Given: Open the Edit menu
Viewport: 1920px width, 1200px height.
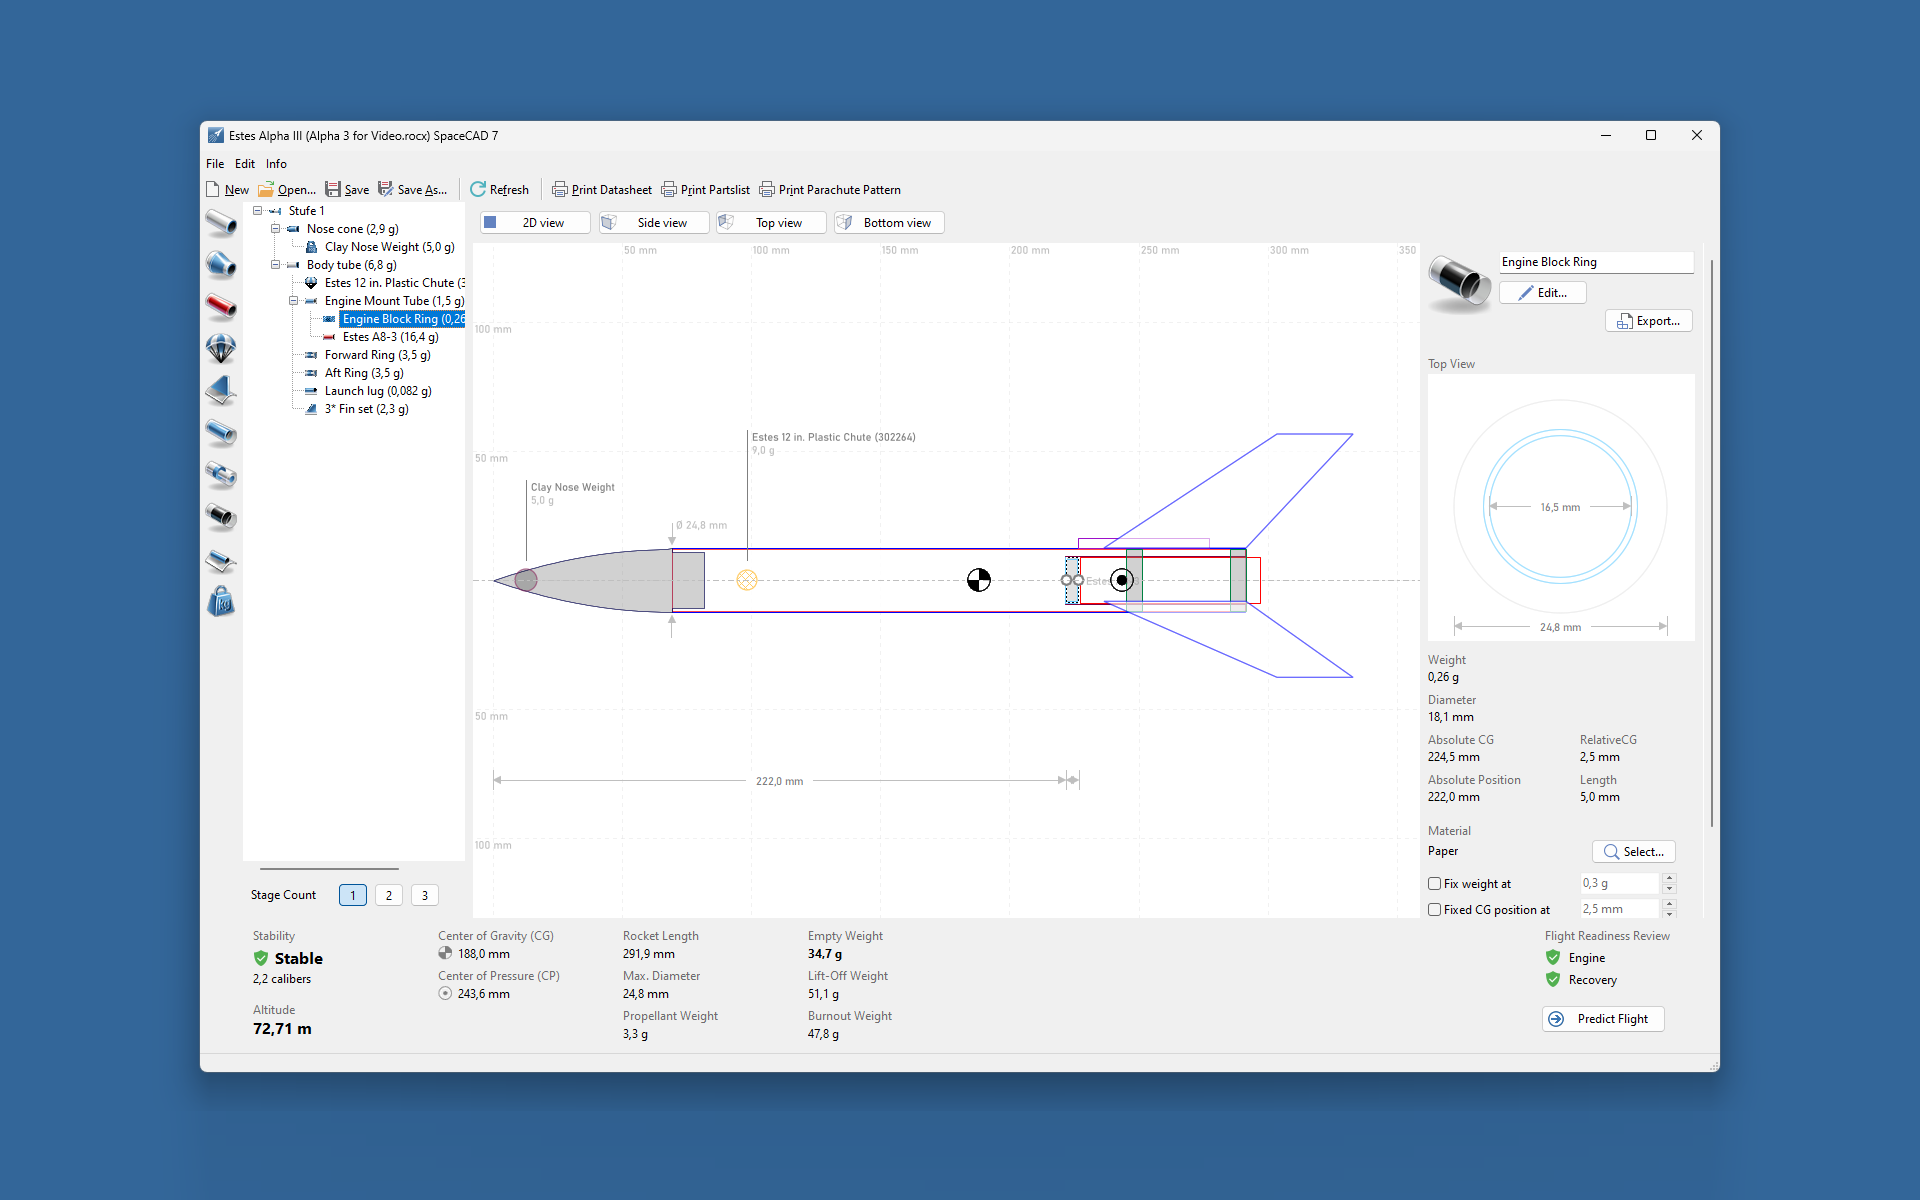Looking at the screenshot, I should (245, 164).
